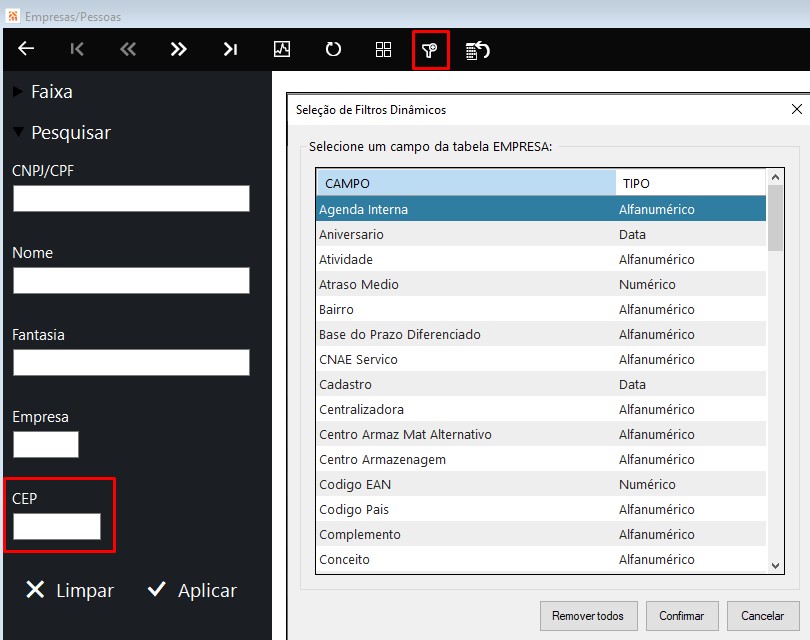Click the next page double-chevron icon

pos(179,49)
